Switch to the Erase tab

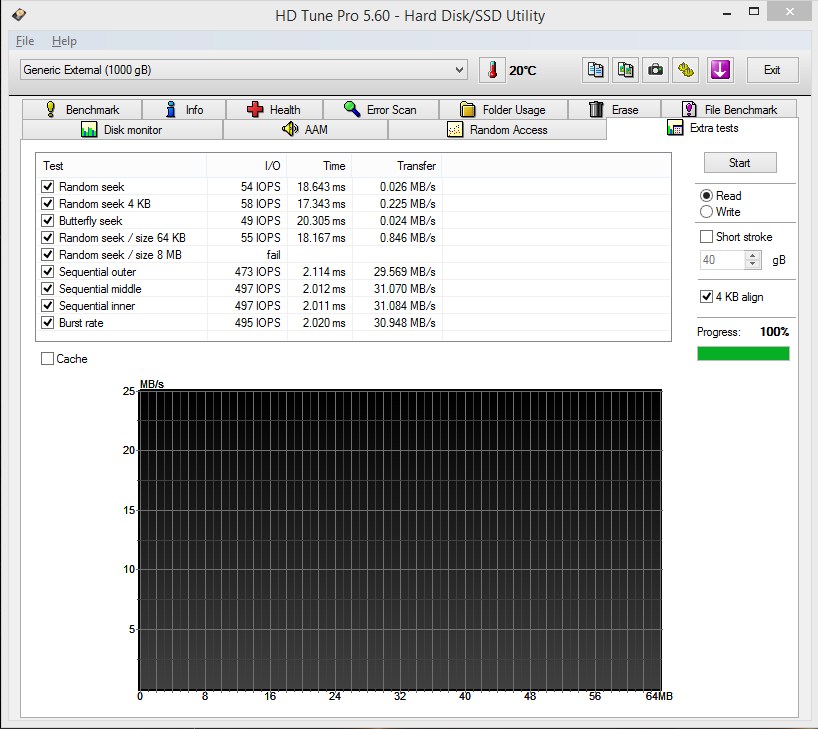pyautogui.click(x=614, y=110)
